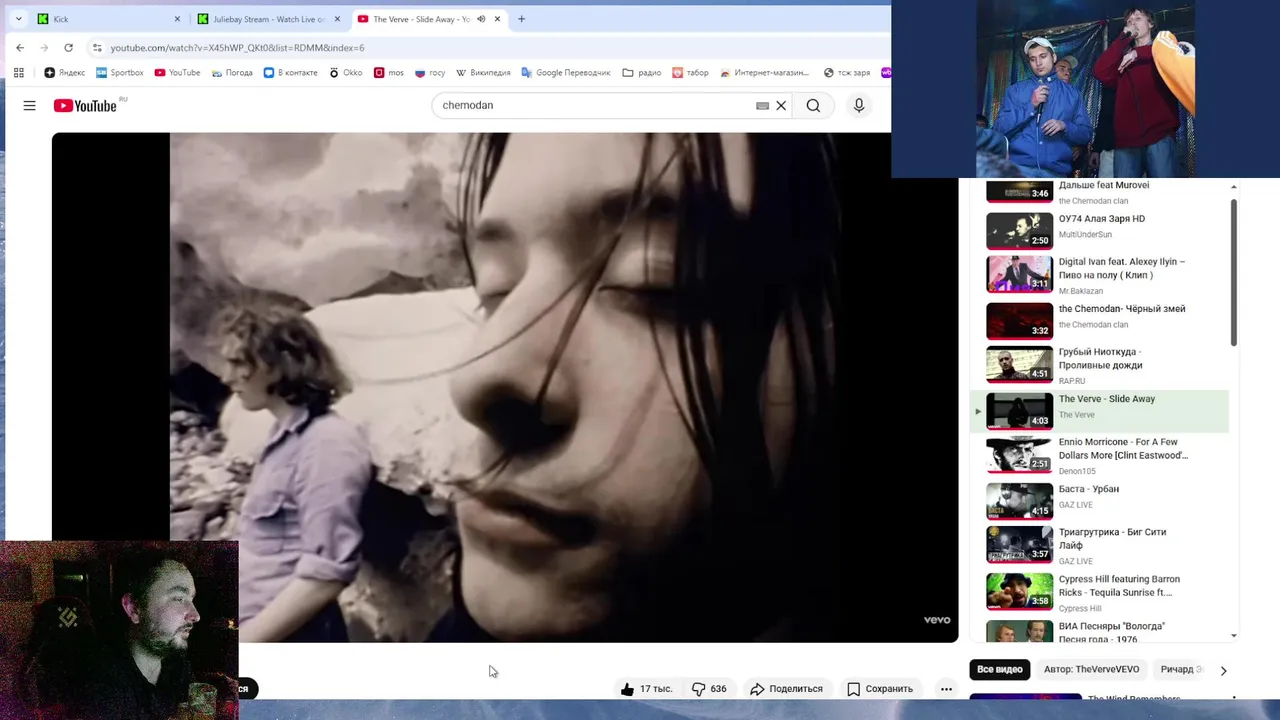
Task: Open табор bookmark
Action: pos(690,72)
